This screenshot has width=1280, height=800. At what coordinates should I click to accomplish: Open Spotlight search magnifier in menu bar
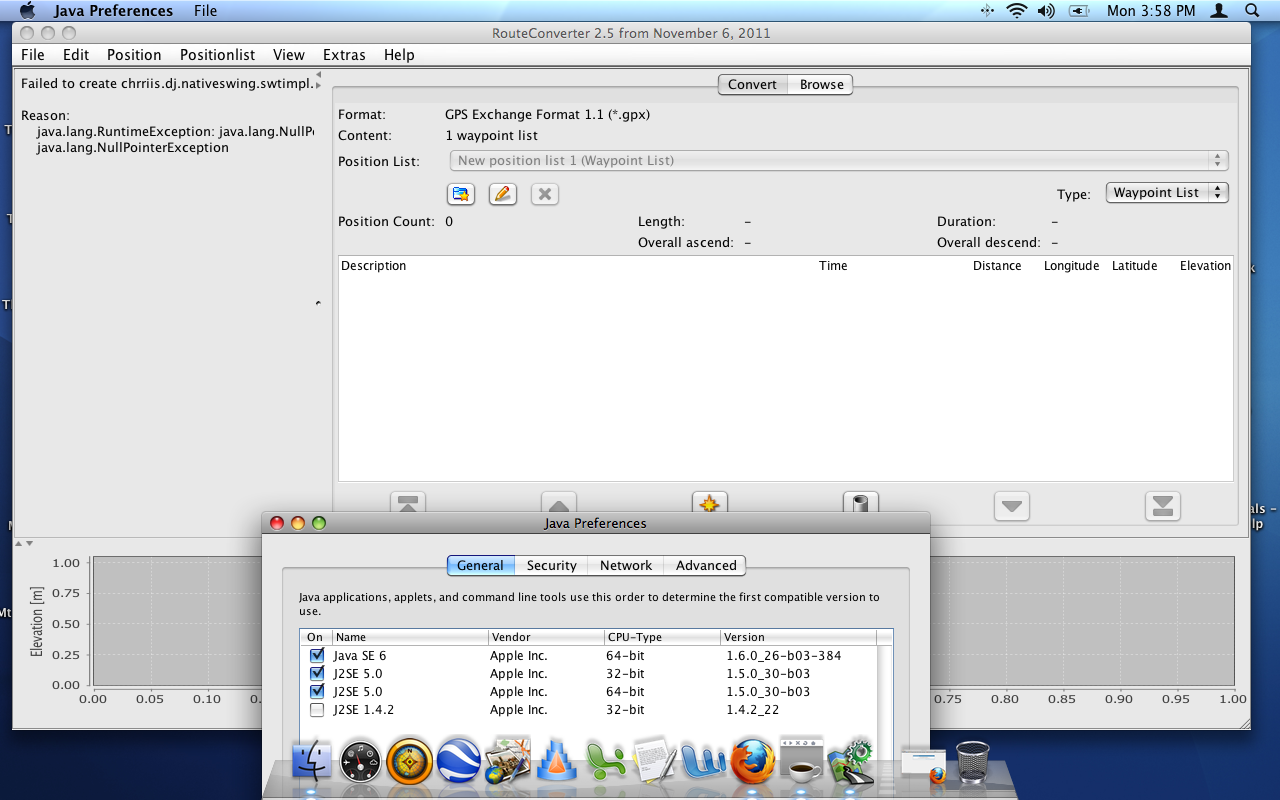[1252, 11]
